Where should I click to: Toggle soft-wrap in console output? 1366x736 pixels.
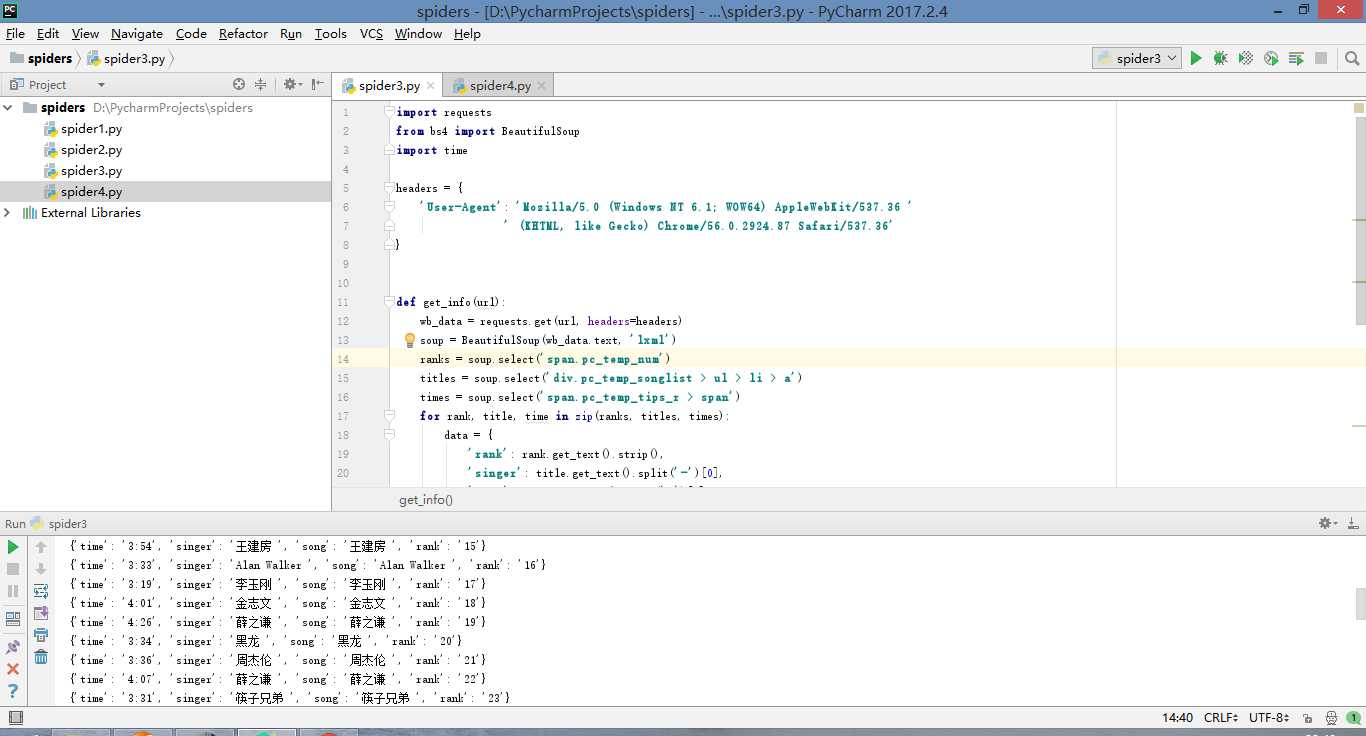[41, 591]
